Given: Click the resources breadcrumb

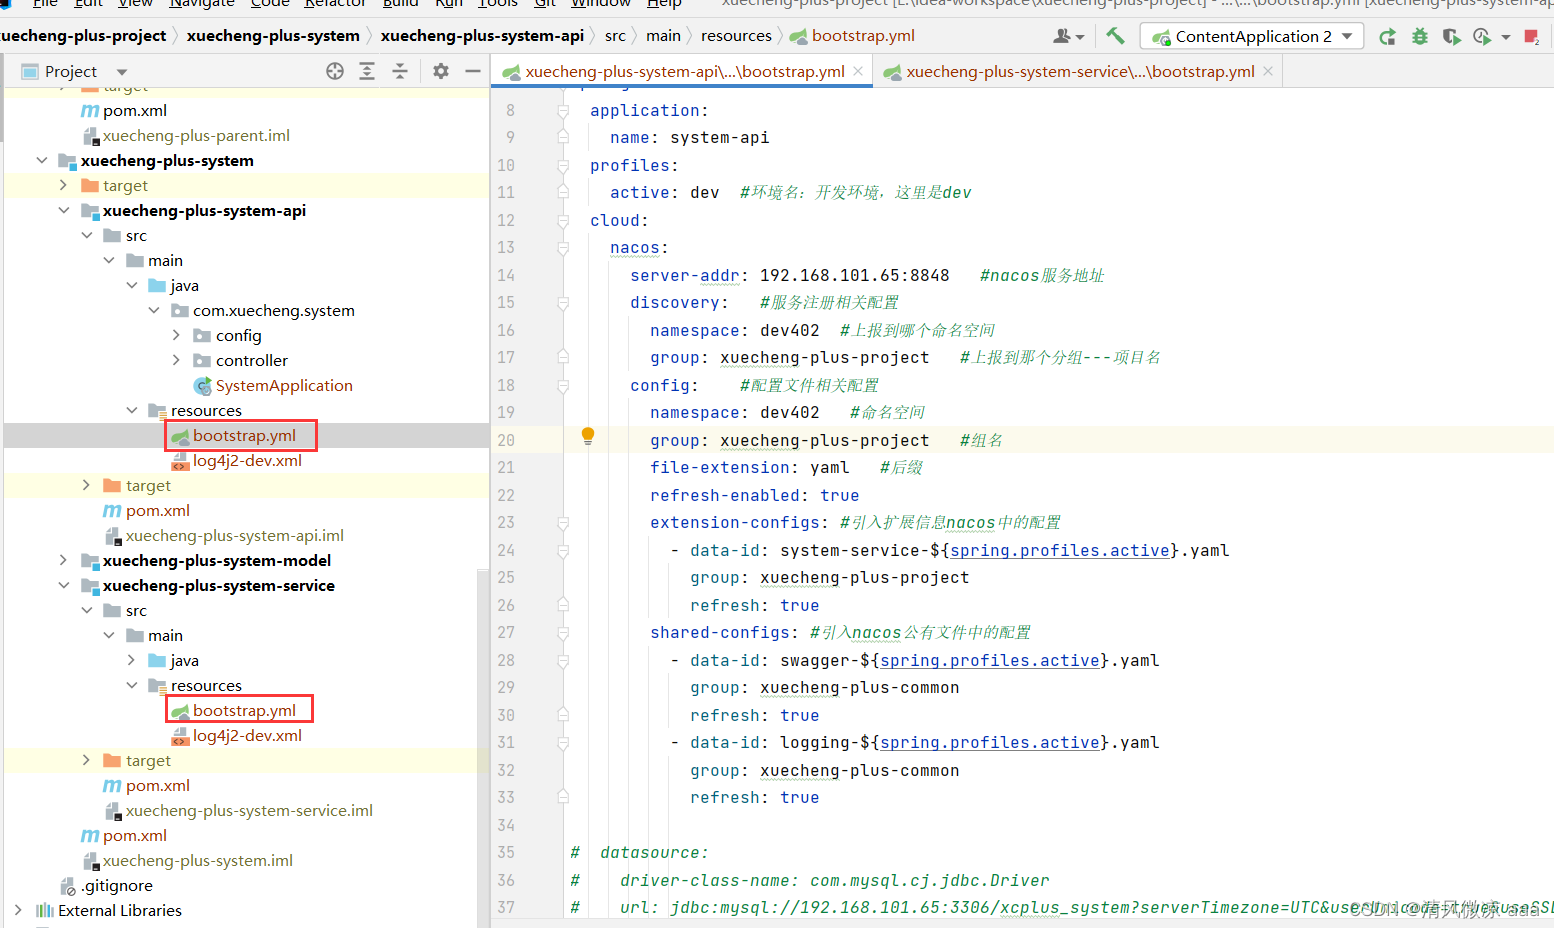Looking at the screenshot, I should click(x=736, y=36).
